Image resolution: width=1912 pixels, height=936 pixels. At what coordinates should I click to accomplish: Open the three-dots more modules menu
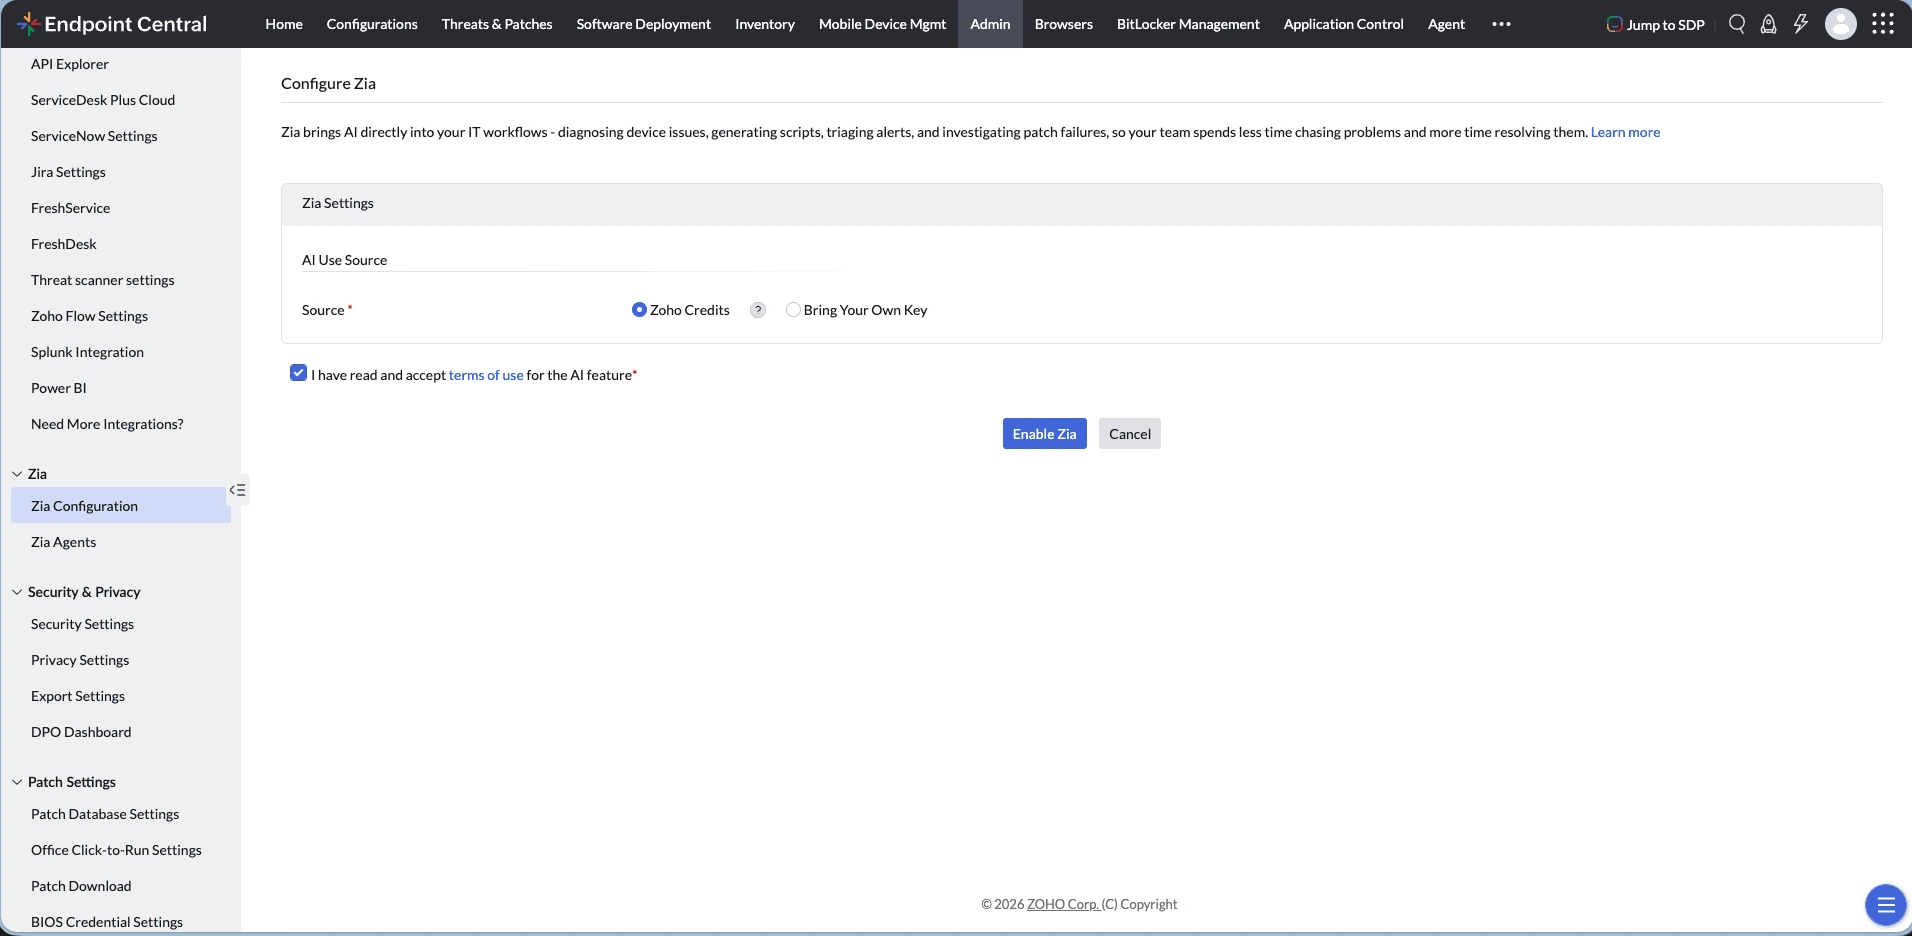click(x=1501, y=24)
